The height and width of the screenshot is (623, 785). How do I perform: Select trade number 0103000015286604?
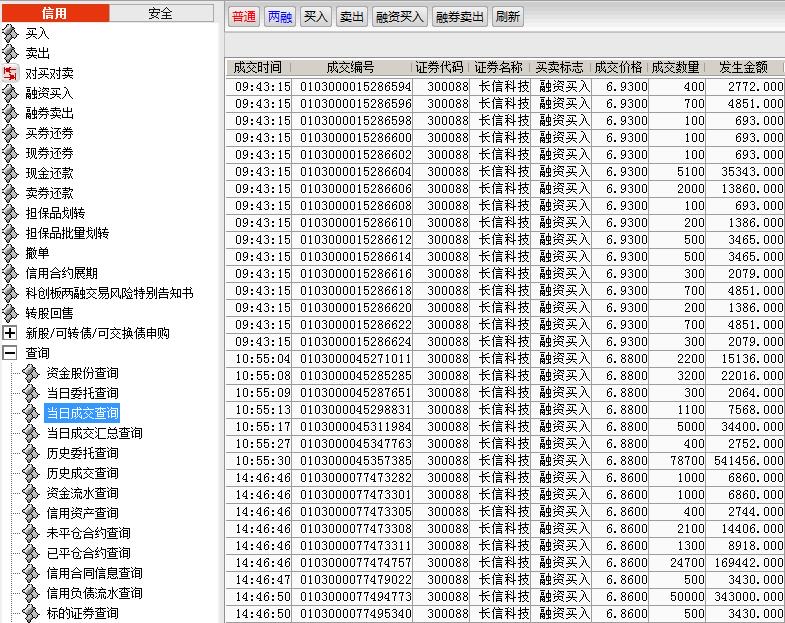point(355,172)
